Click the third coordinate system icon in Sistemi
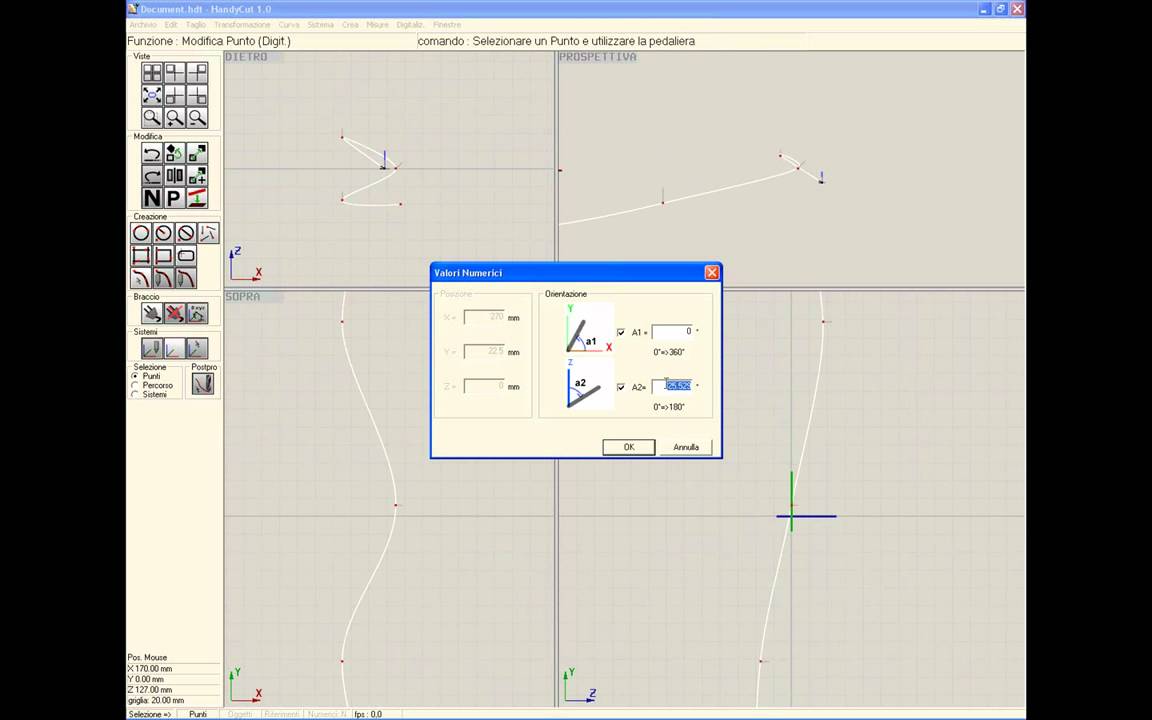Viewport: 1152px width, 720px height. 197,348
